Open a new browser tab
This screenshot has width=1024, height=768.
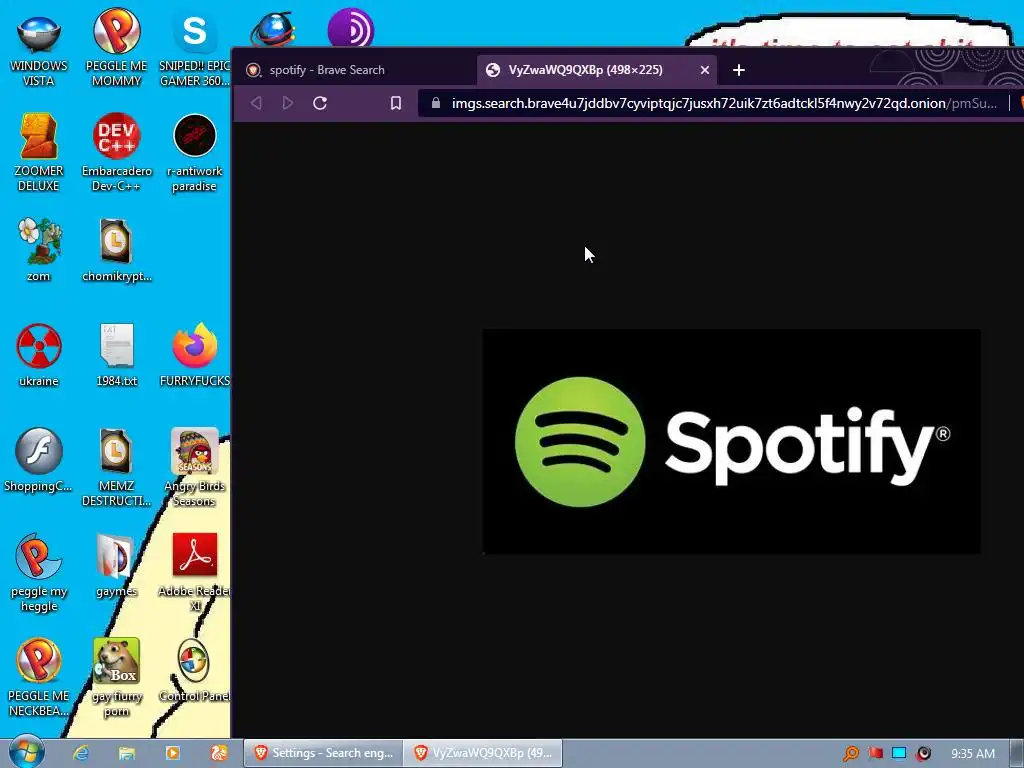[x=739, y=70]
